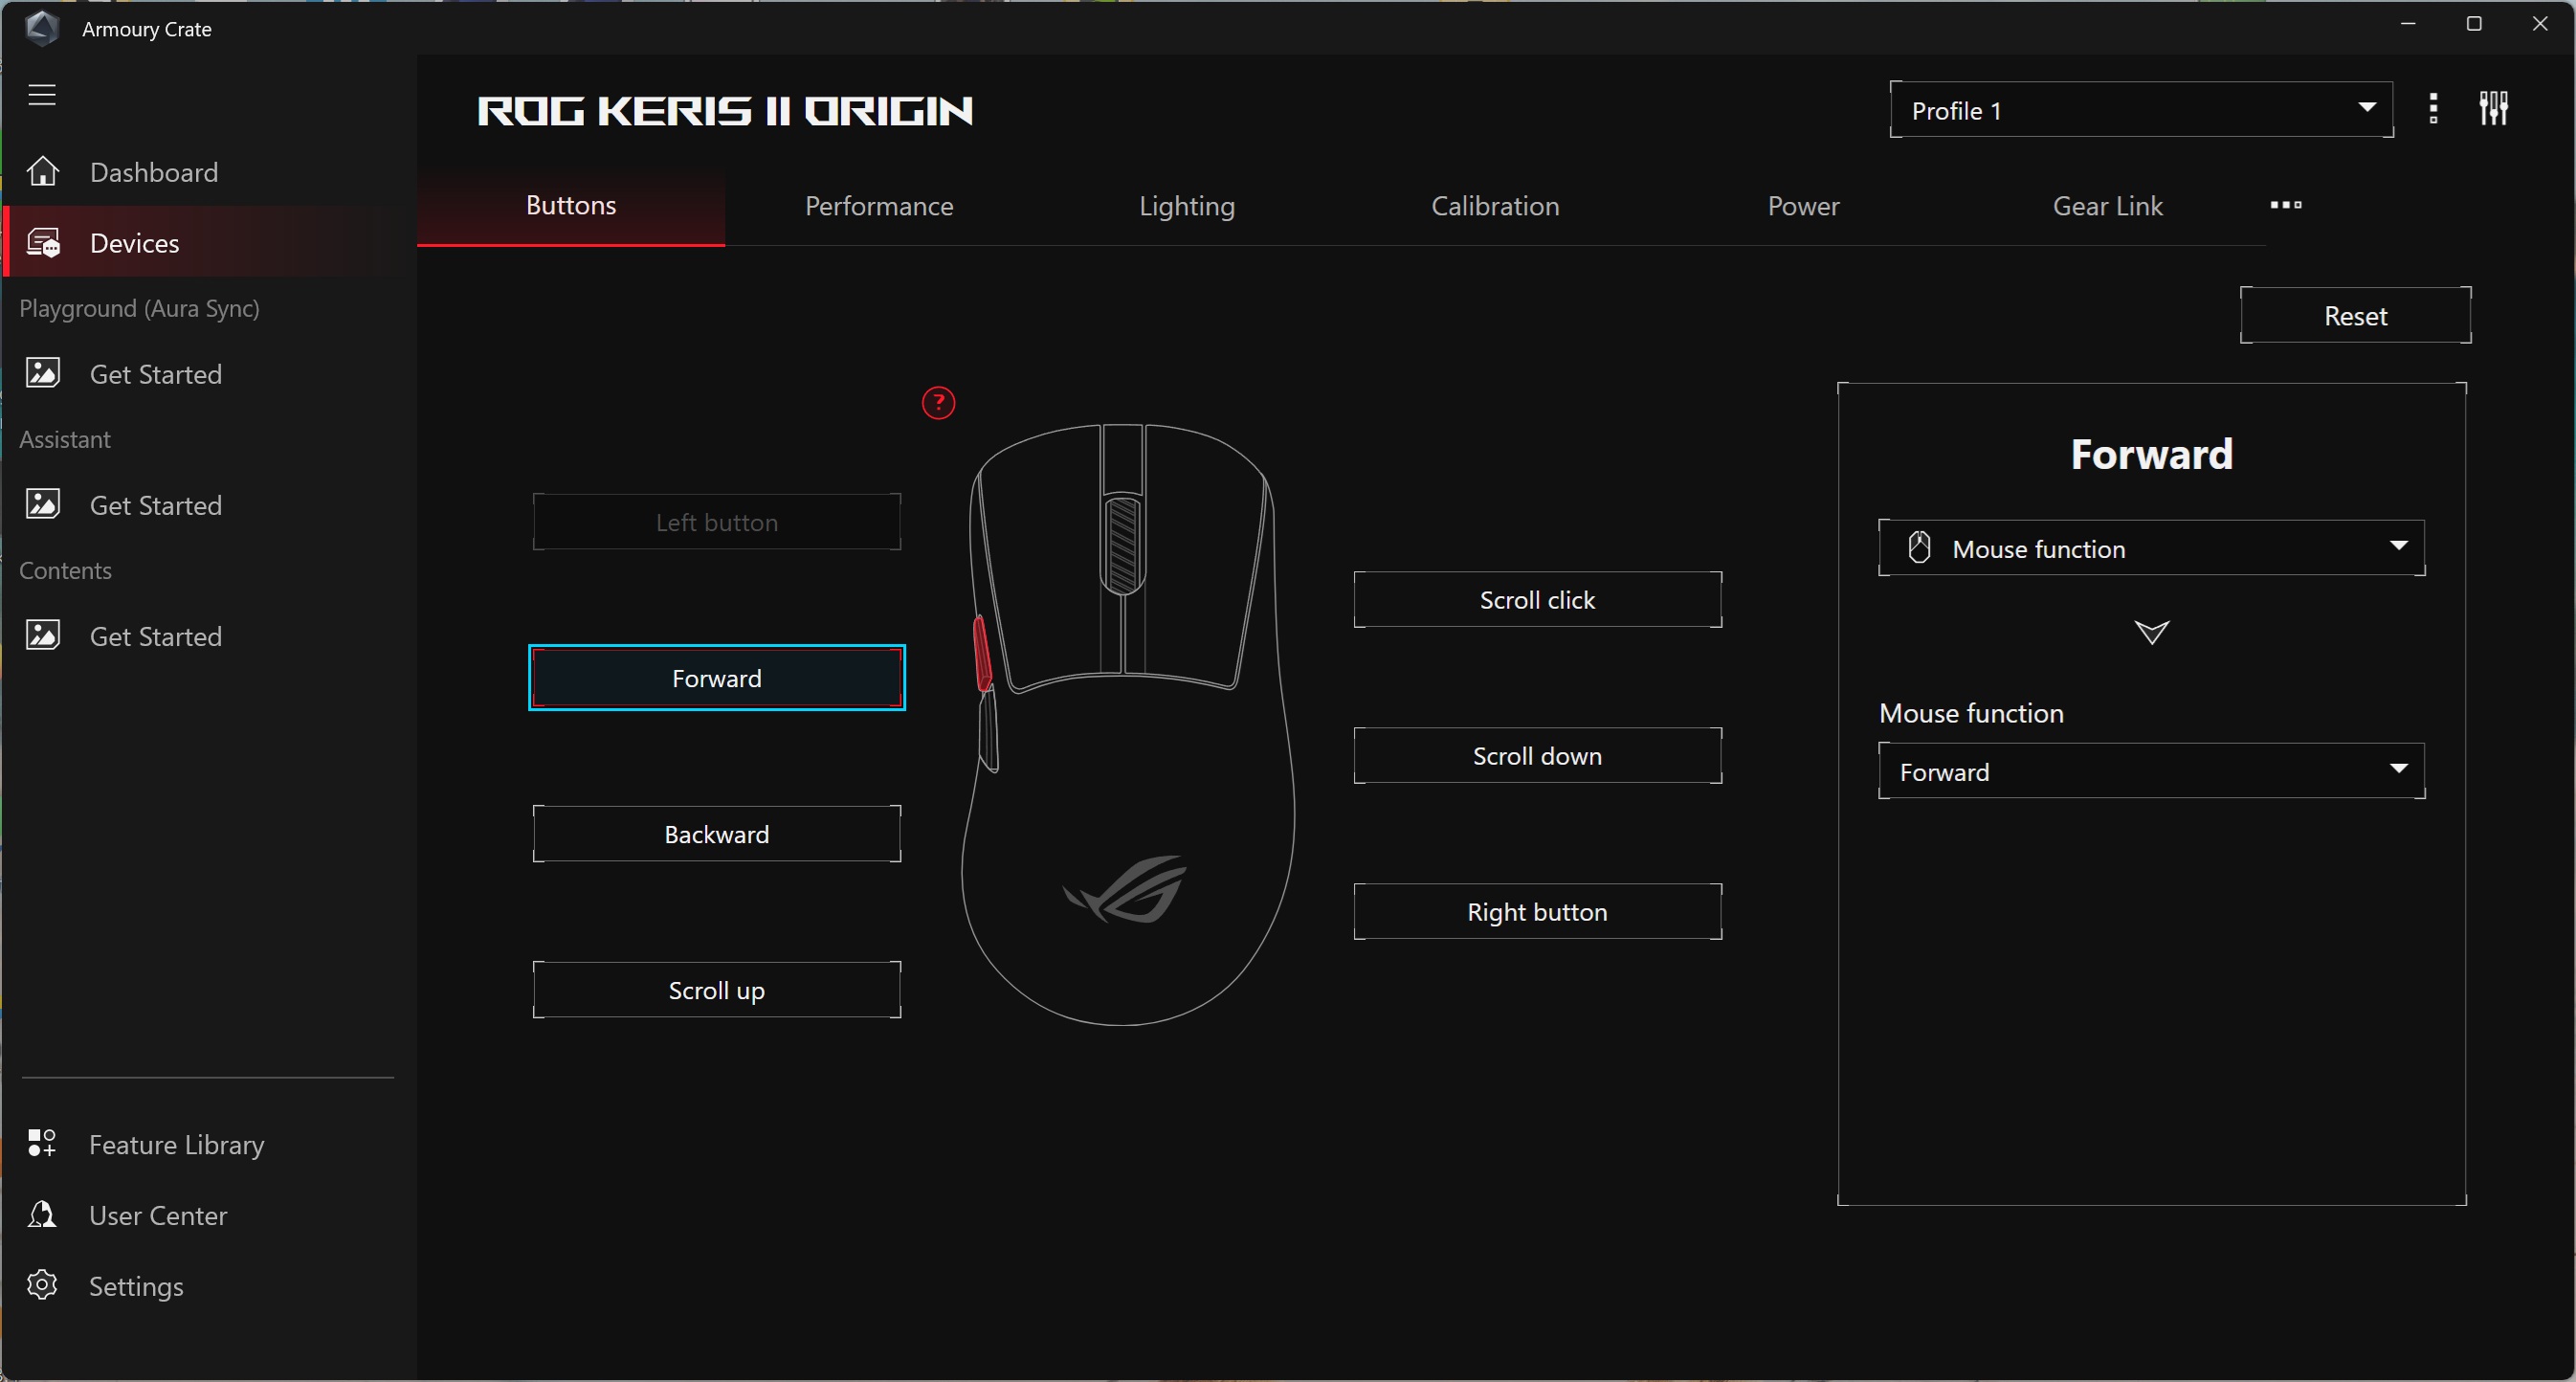Screen dimensions: 2576x1382
Task: Open the sliders settings icon near profile
Action: tap(2494, 108)
